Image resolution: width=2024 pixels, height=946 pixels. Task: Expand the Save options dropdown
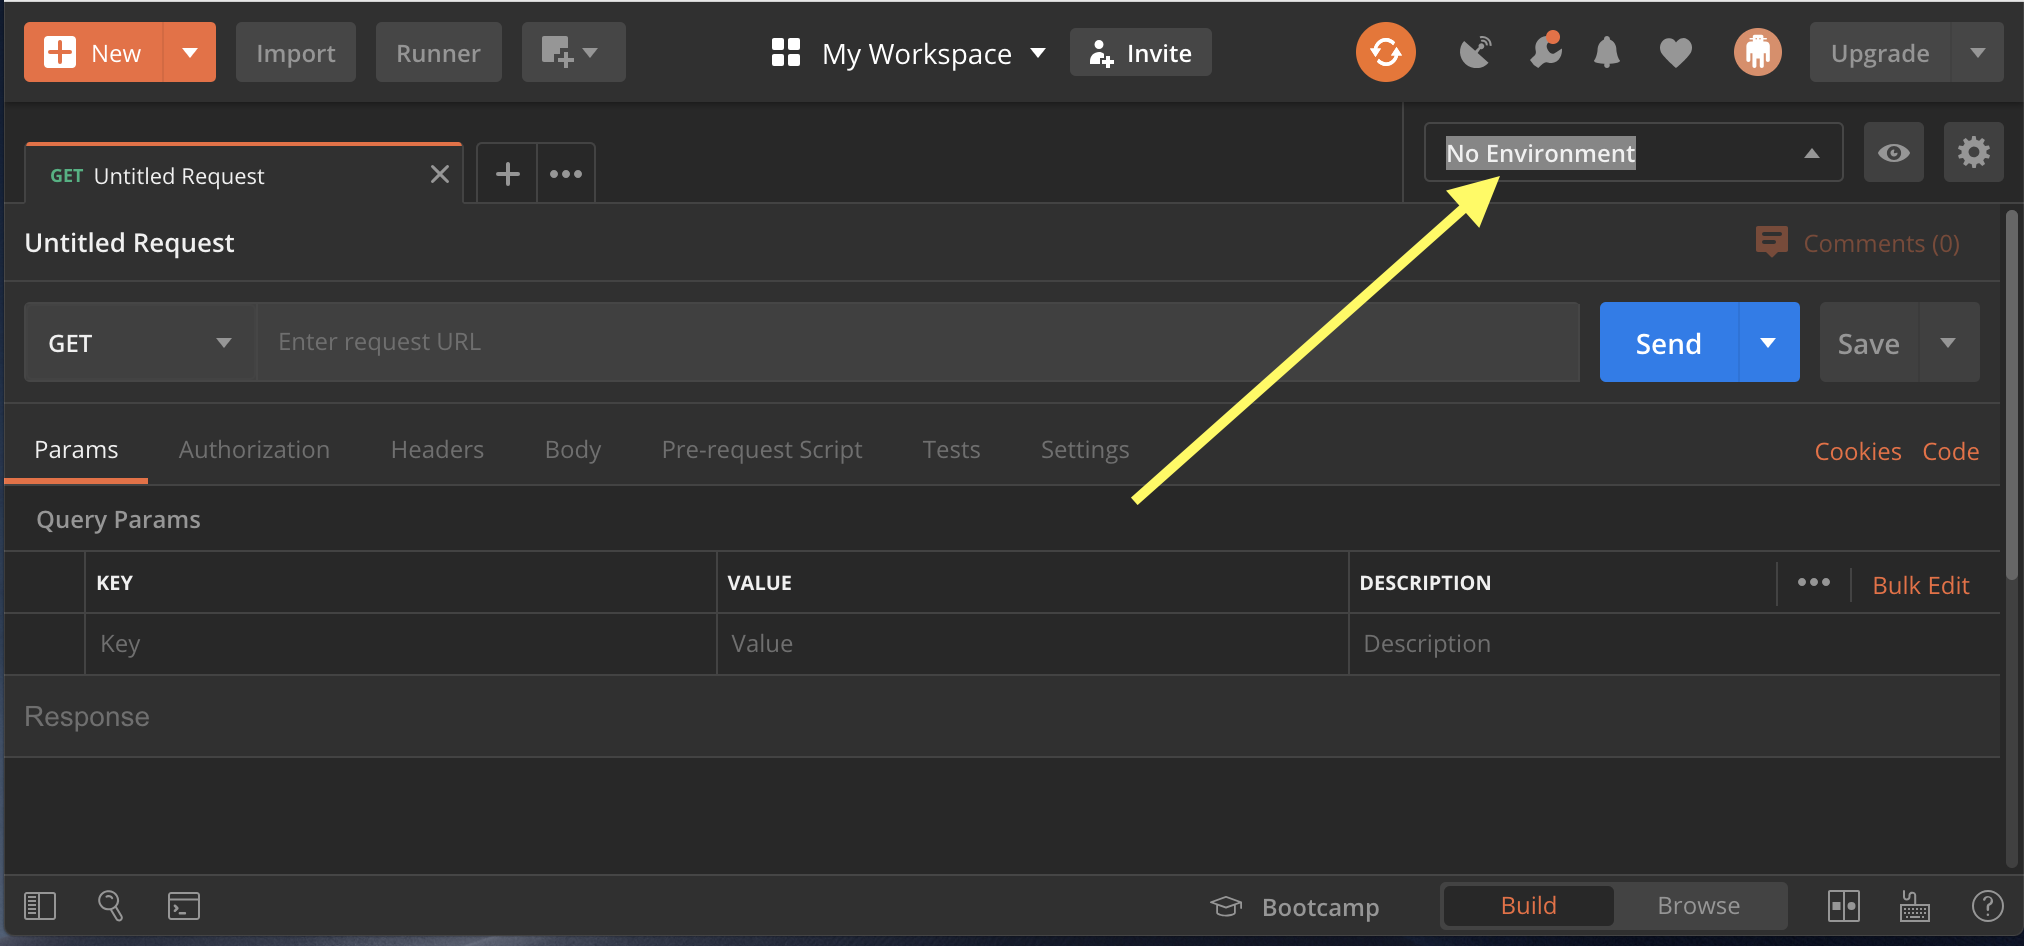tap(1948, 343)
